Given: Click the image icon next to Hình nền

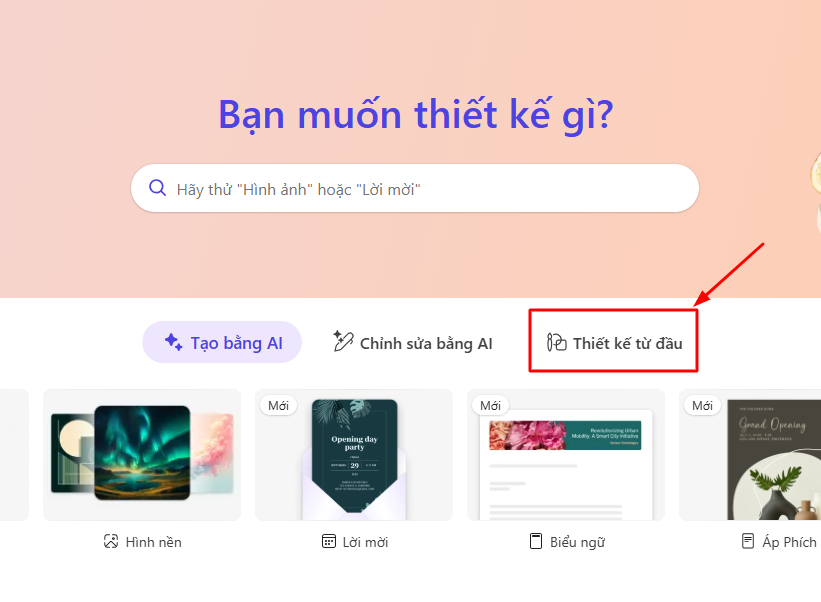Looking at the screenshot, I should tap(111, 541).
